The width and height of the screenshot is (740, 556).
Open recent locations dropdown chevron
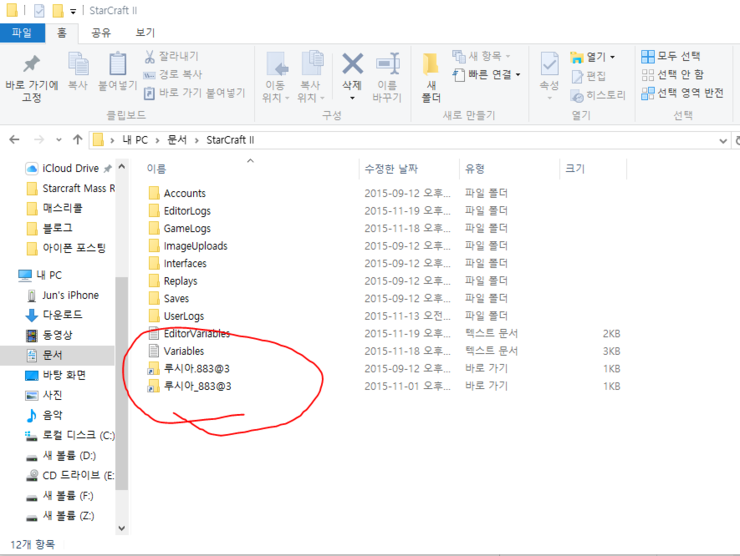[x=59, y=140]
